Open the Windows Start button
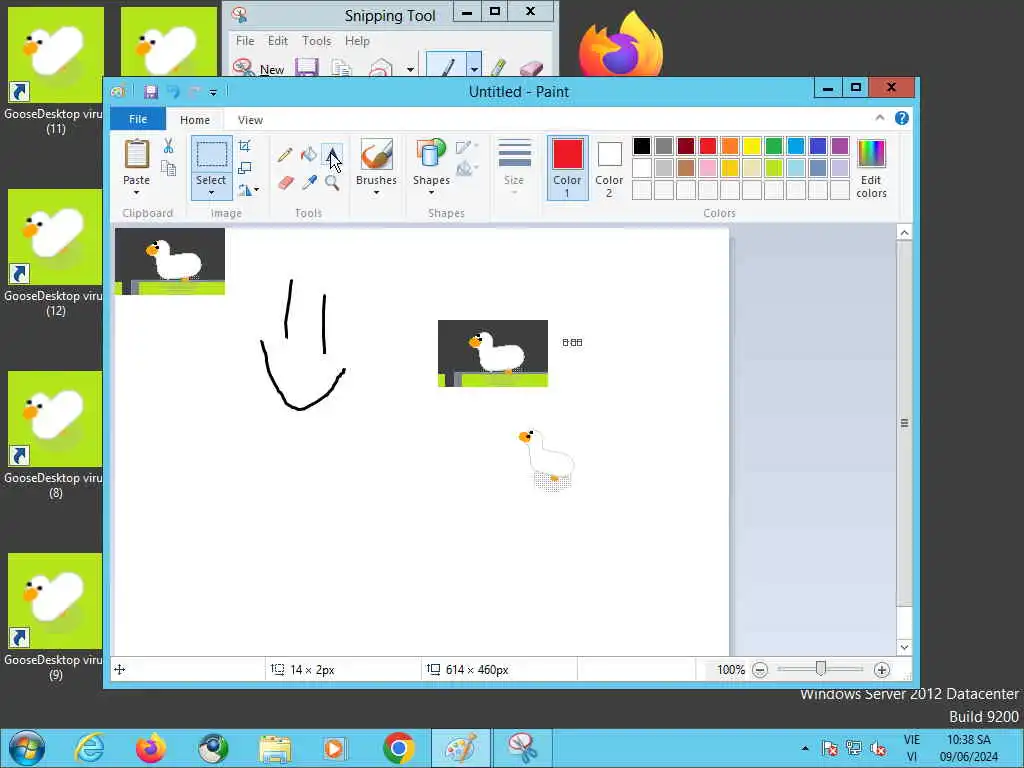The height and width of the screenshot is (768, 1024). click(27, 748)
